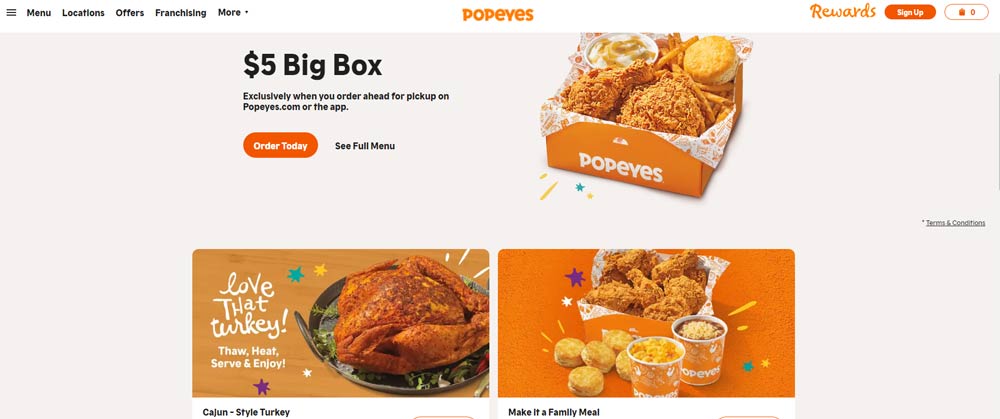The width and height of the screenshot is (1000, 419).
Task: Go to Locations in navigation
Action: (83, 13)
